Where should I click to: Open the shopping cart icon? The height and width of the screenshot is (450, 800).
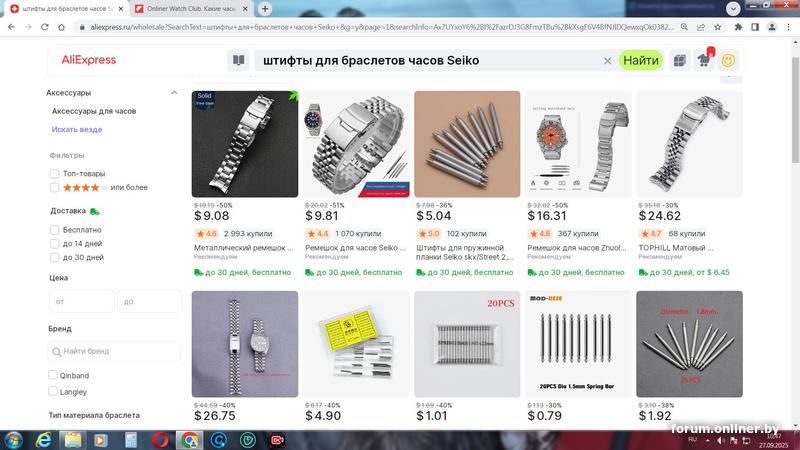coord(704,60)
